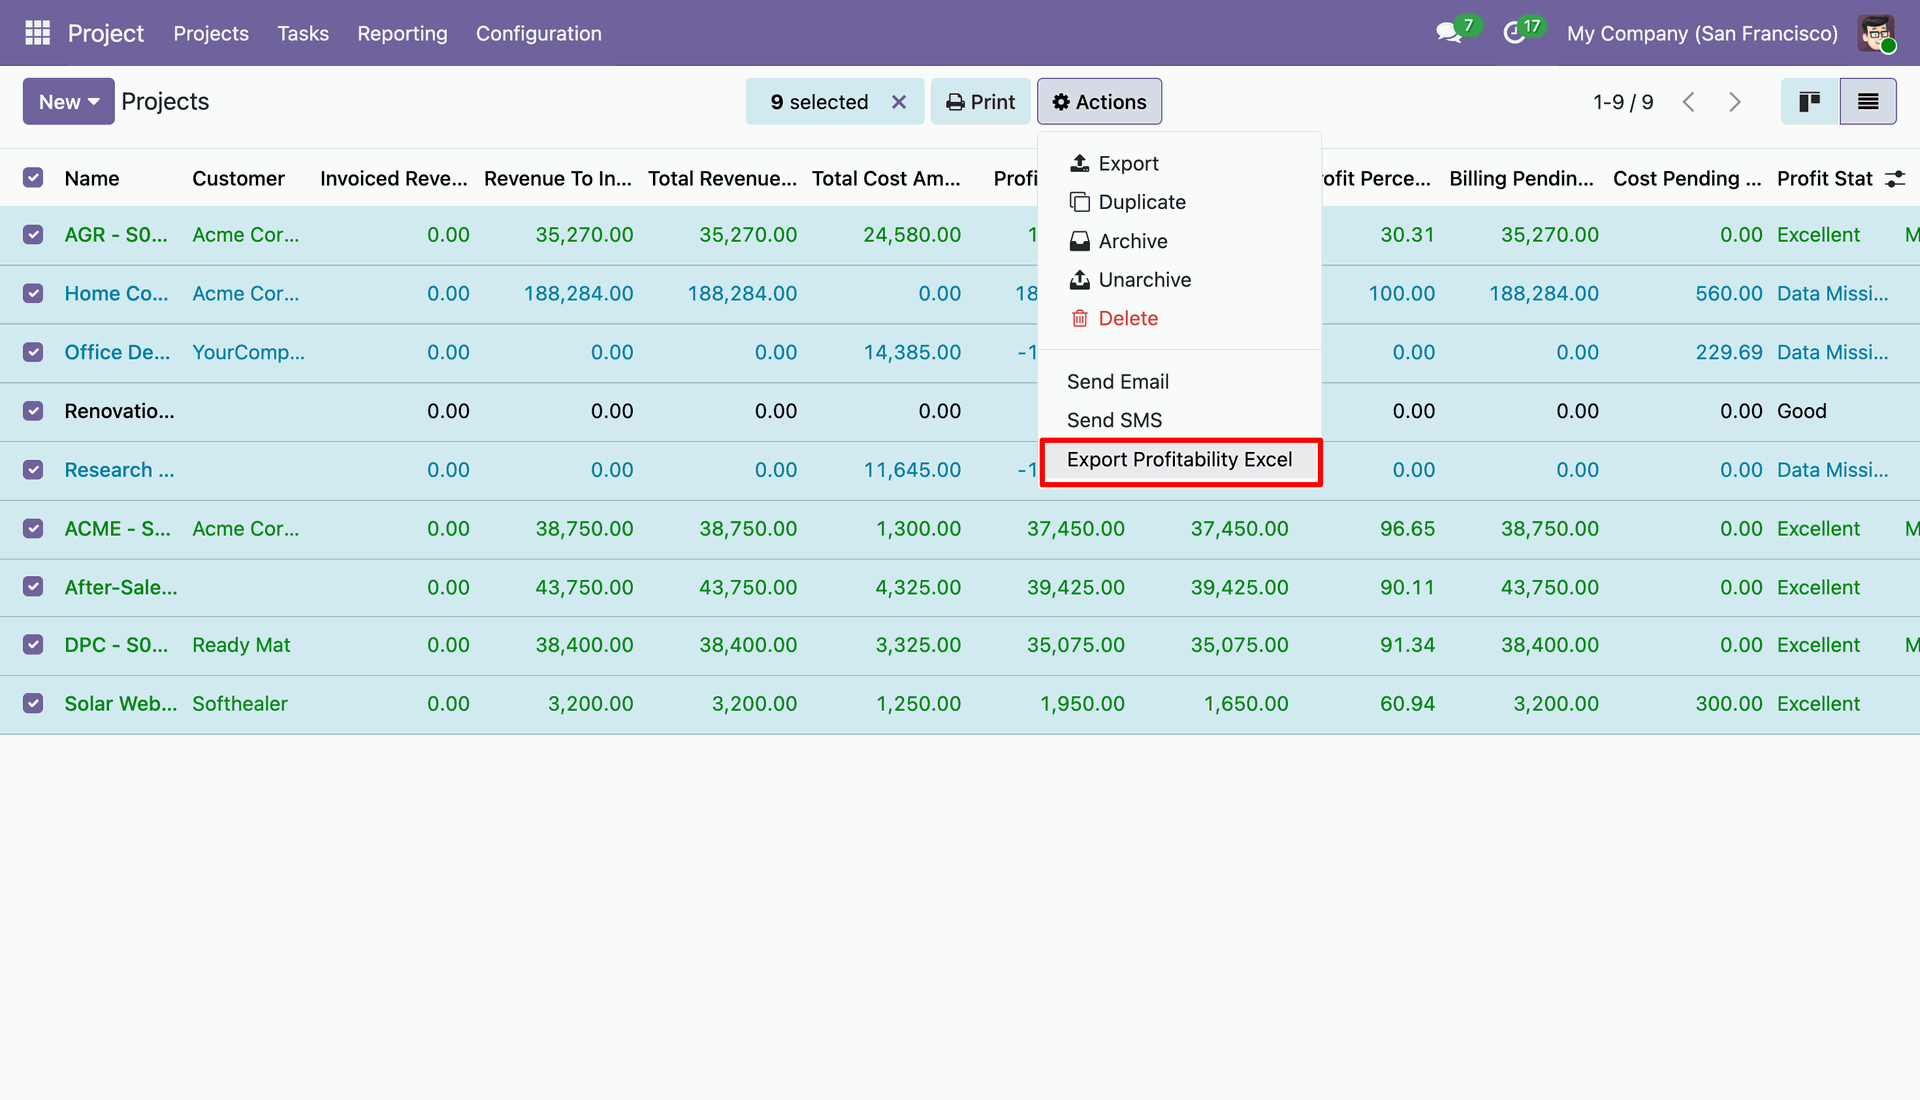Open optional columns settings icon

point(1894,179)
